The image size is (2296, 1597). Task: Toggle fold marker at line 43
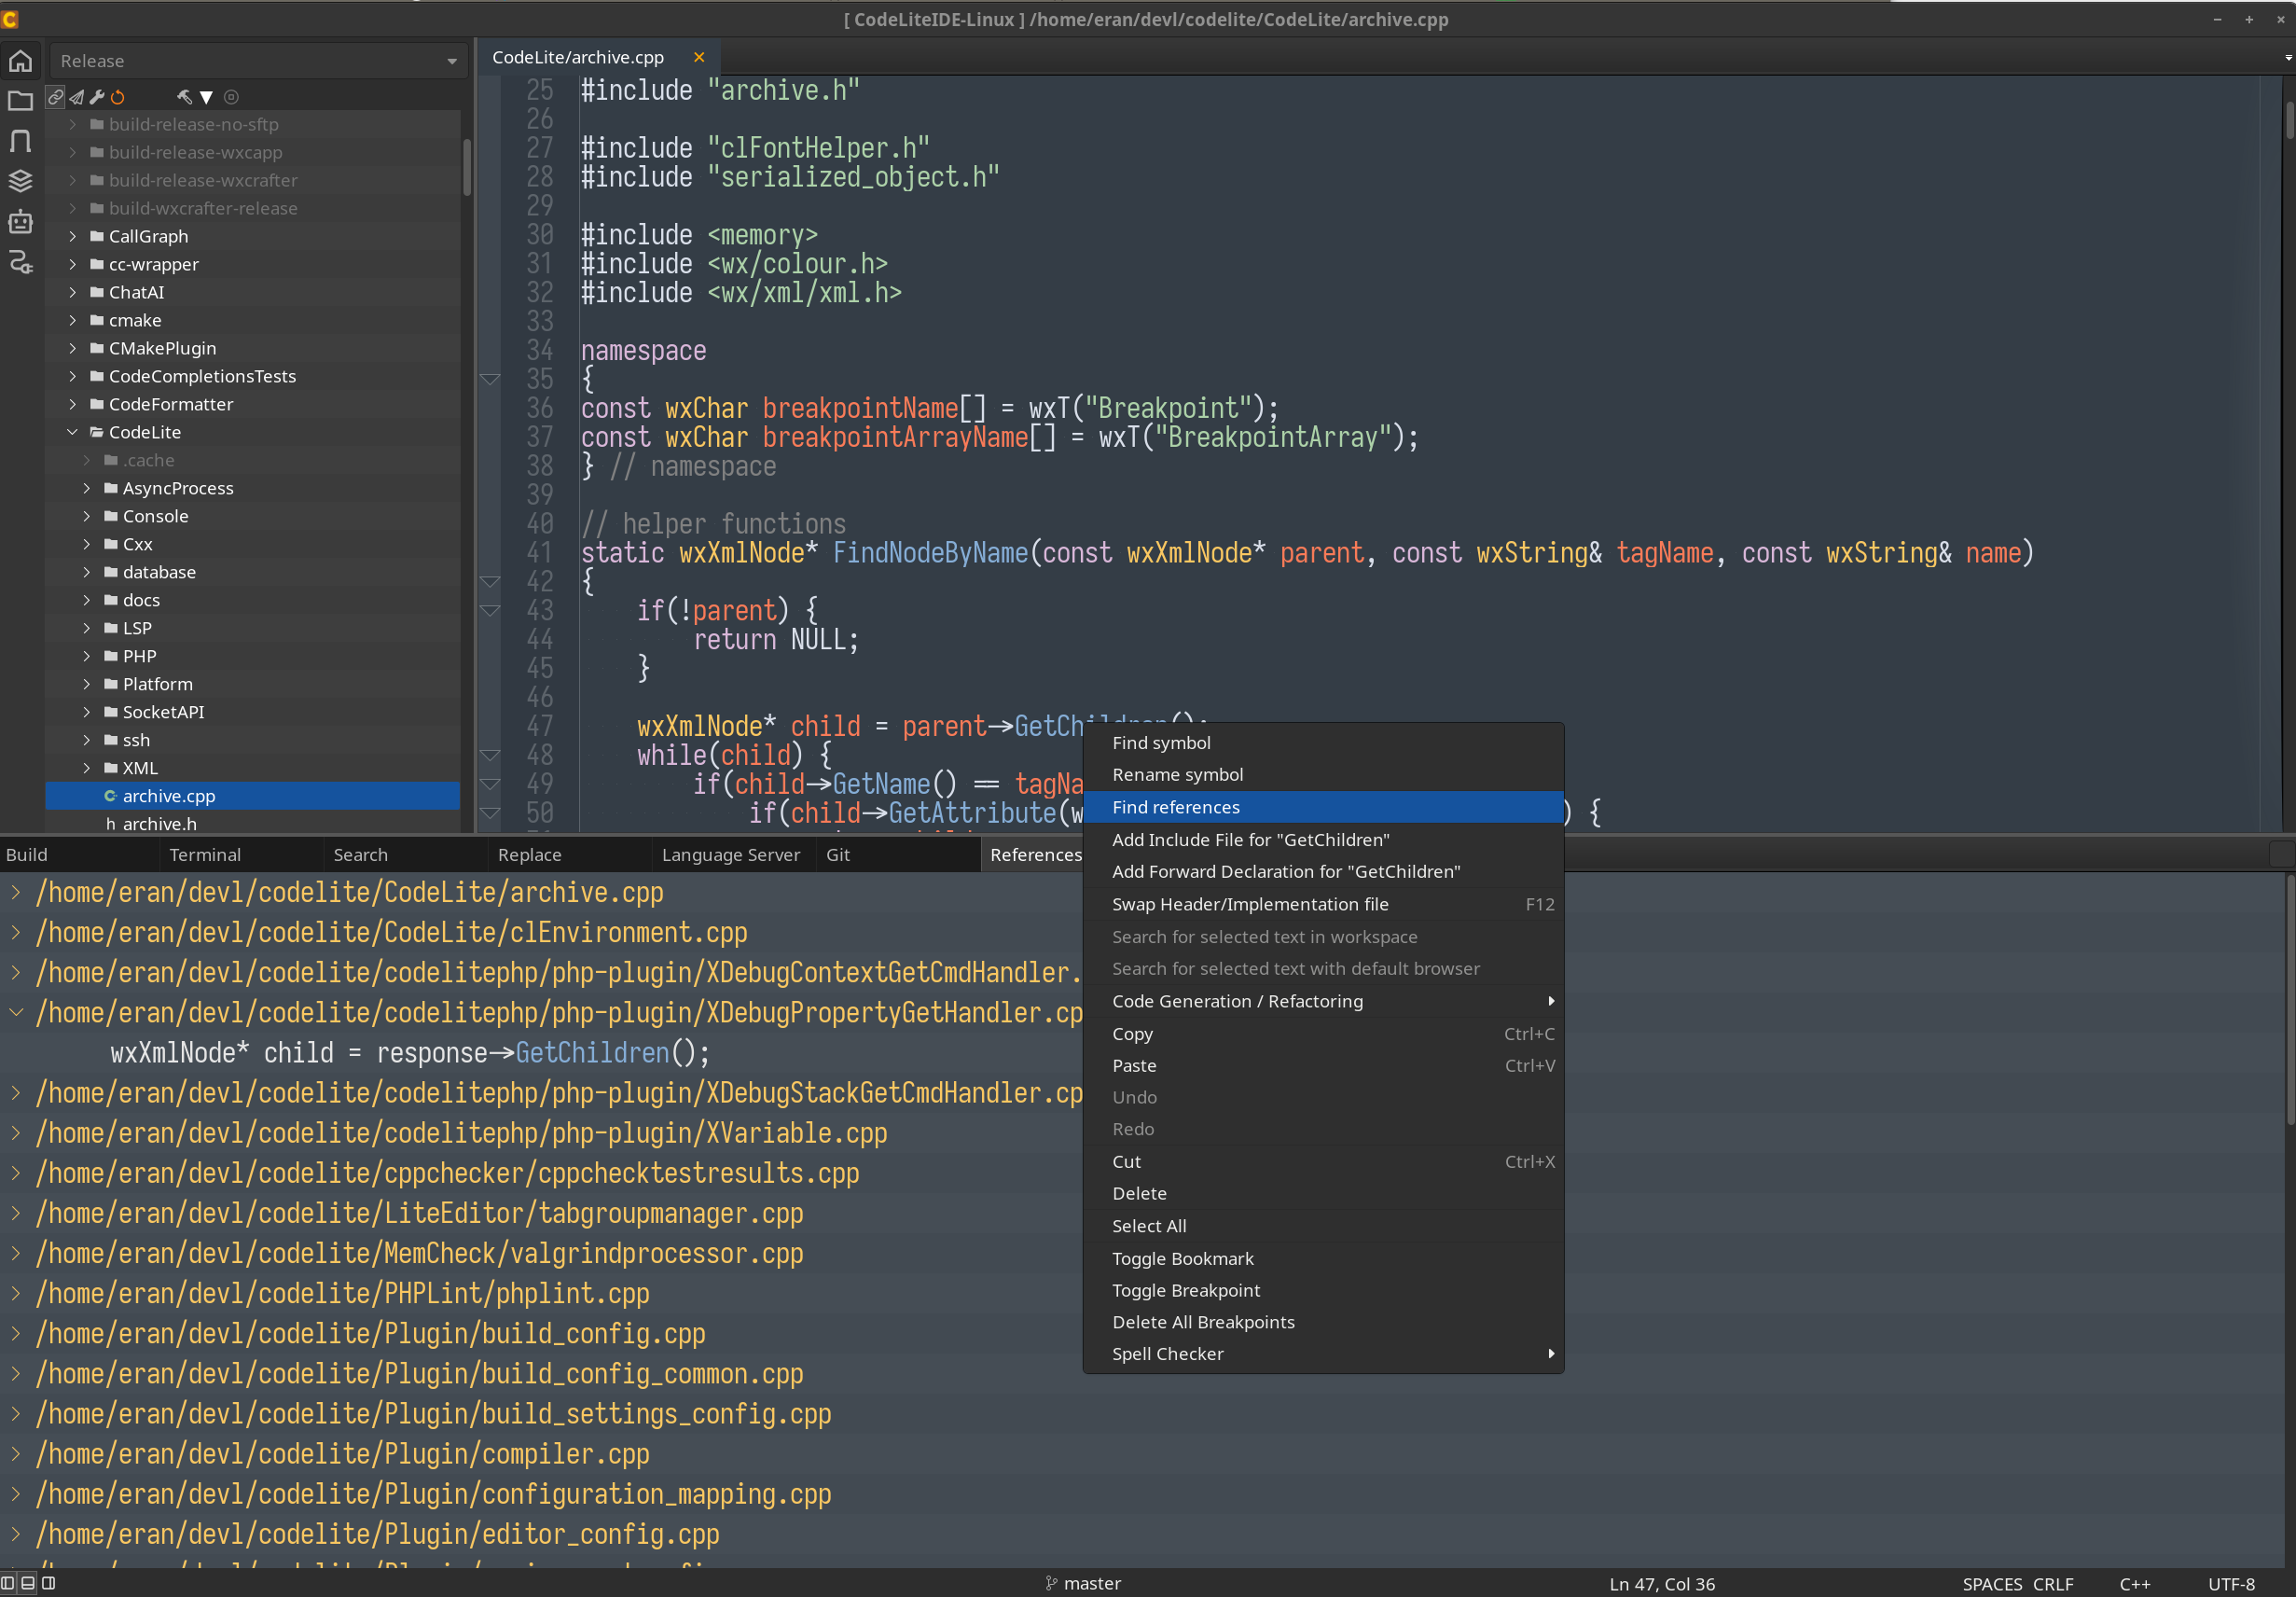click(x=490, y=611)
